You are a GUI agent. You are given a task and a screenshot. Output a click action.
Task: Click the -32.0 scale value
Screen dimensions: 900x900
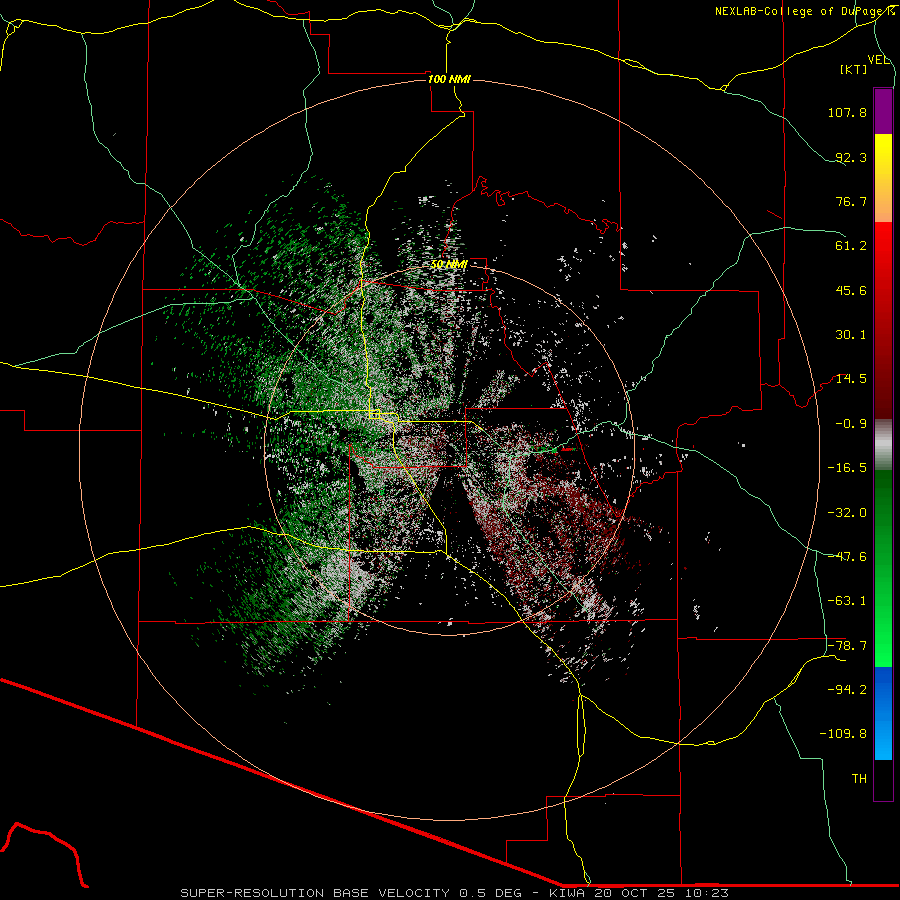[x=847, y=513]
